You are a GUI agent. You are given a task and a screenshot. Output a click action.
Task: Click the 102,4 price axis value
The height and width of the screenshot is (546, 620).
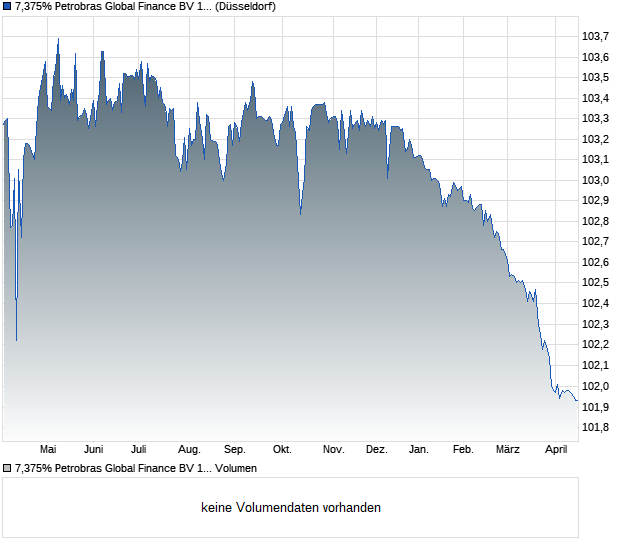(x=595, y=303)
